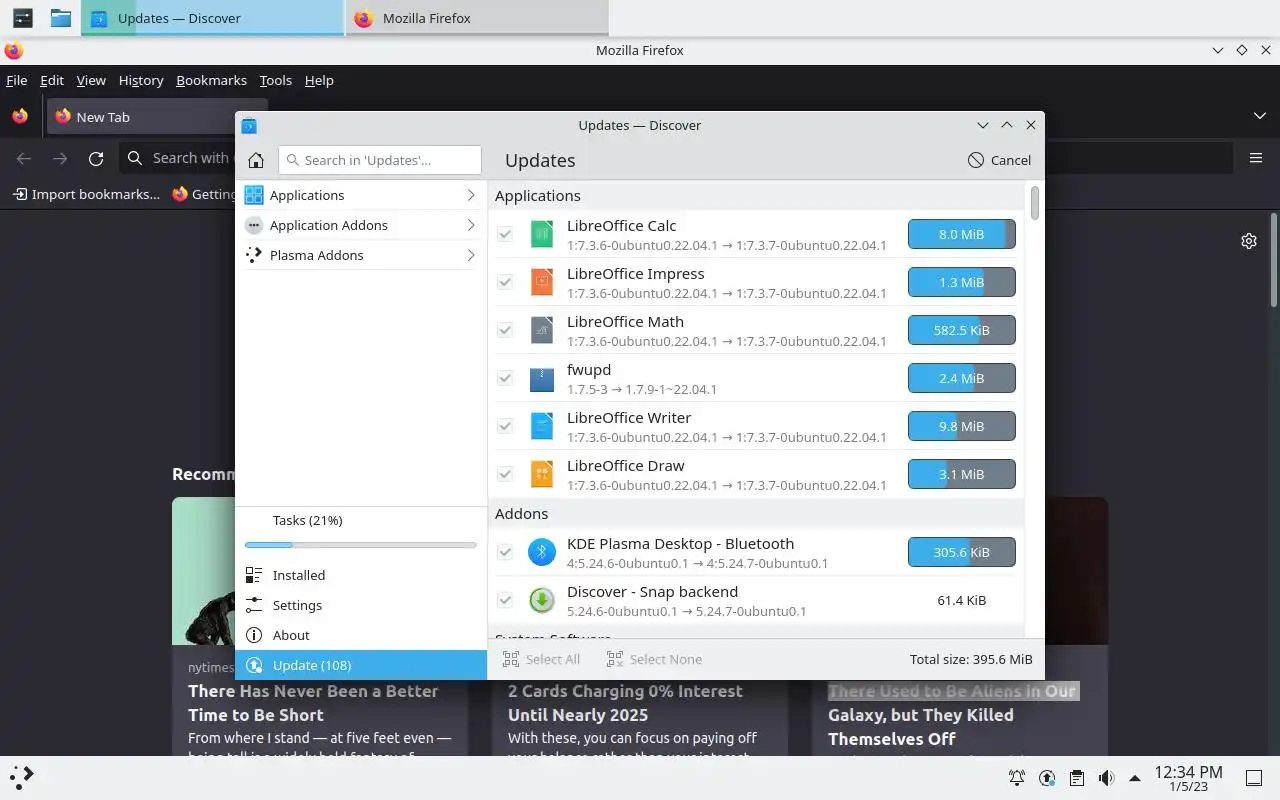
Task: Click the LibreOffice Calc app icon
Action: (541, 235)
